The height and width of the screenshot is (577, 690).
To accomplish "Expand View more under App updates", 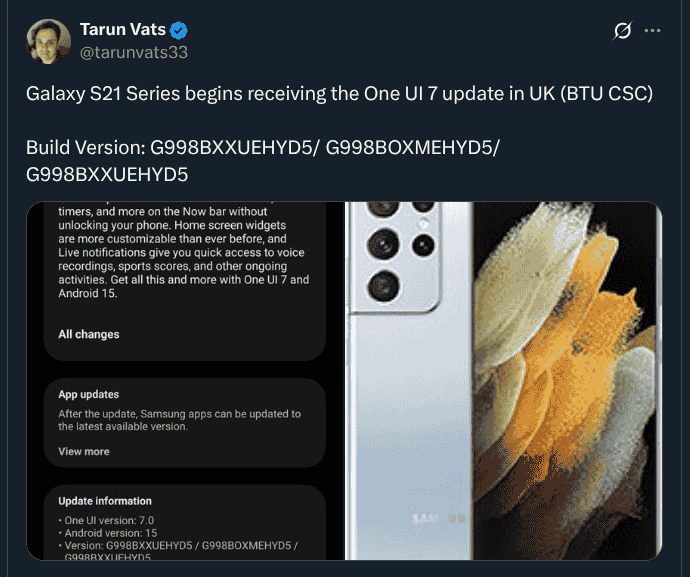I will (x=84, y=452).
